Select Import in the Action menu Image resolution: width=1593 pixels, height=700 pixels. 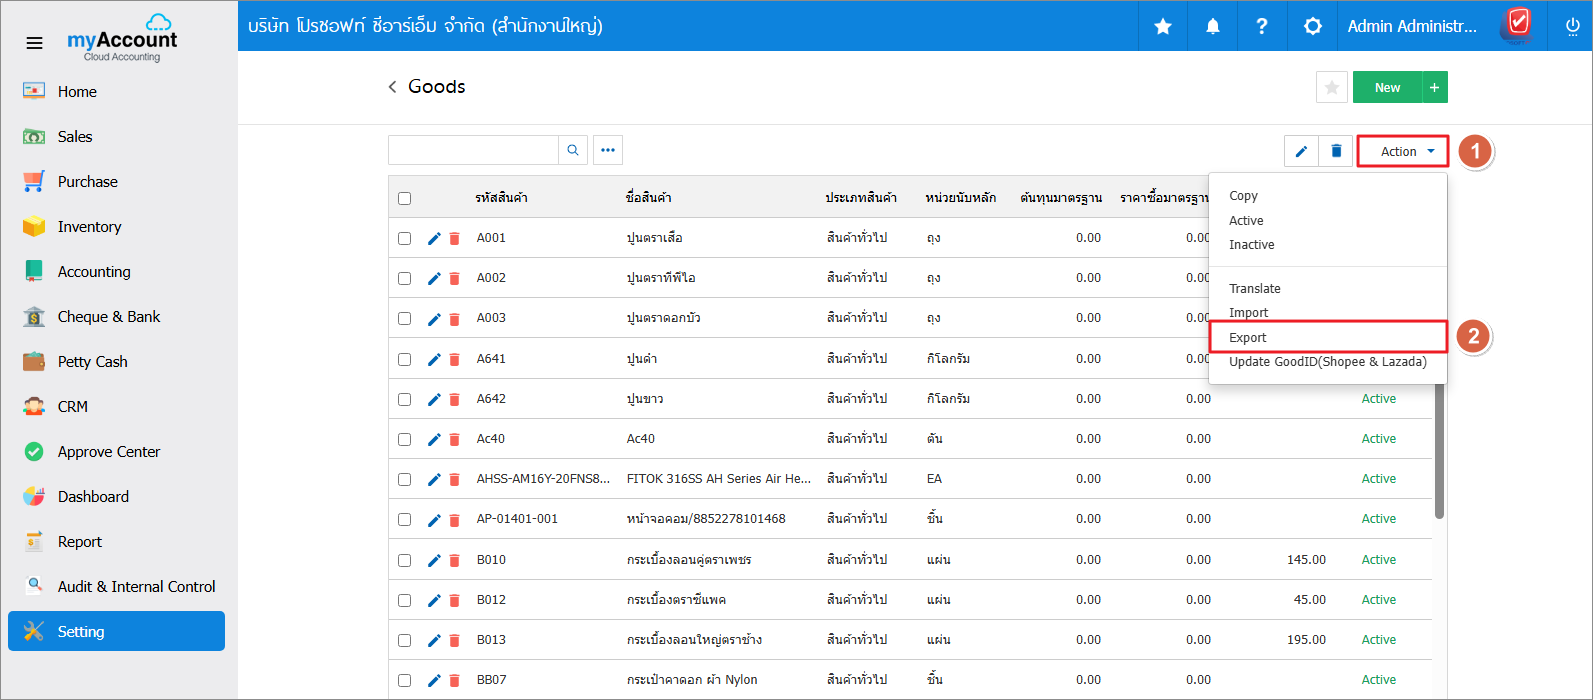[1248, 313]
